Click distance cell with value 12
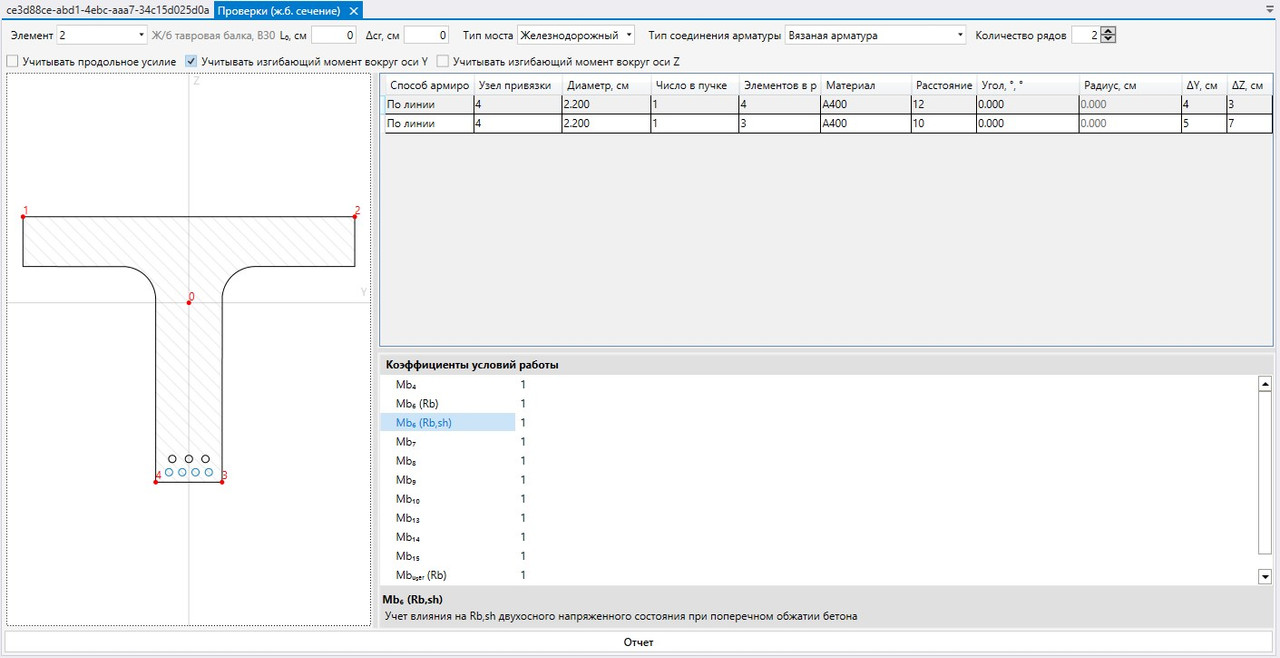1280x658 pixels. click(943, 104)
